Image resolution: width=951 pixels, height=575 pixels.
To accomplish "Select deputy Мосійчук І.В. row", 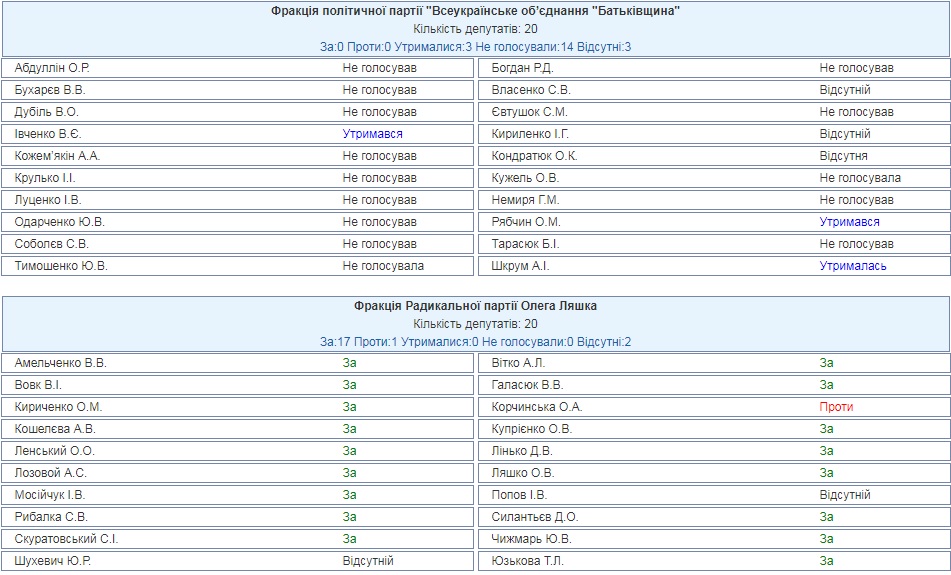I will click(x=238, y=495).
